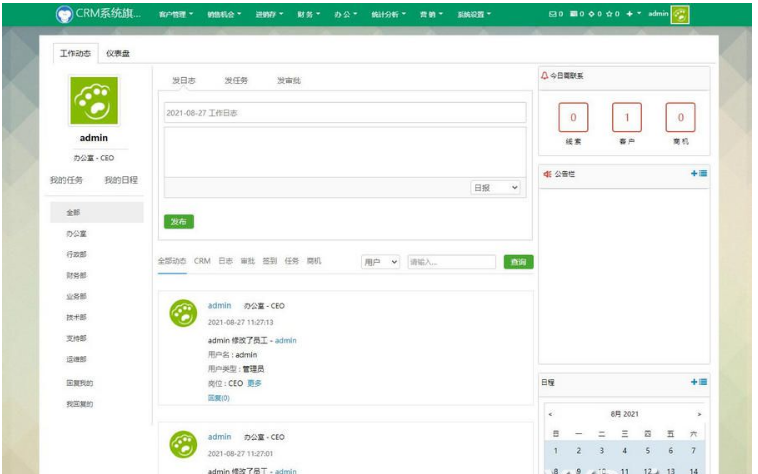
Task: Select 全部 in department list
Action: click(97, 212)
